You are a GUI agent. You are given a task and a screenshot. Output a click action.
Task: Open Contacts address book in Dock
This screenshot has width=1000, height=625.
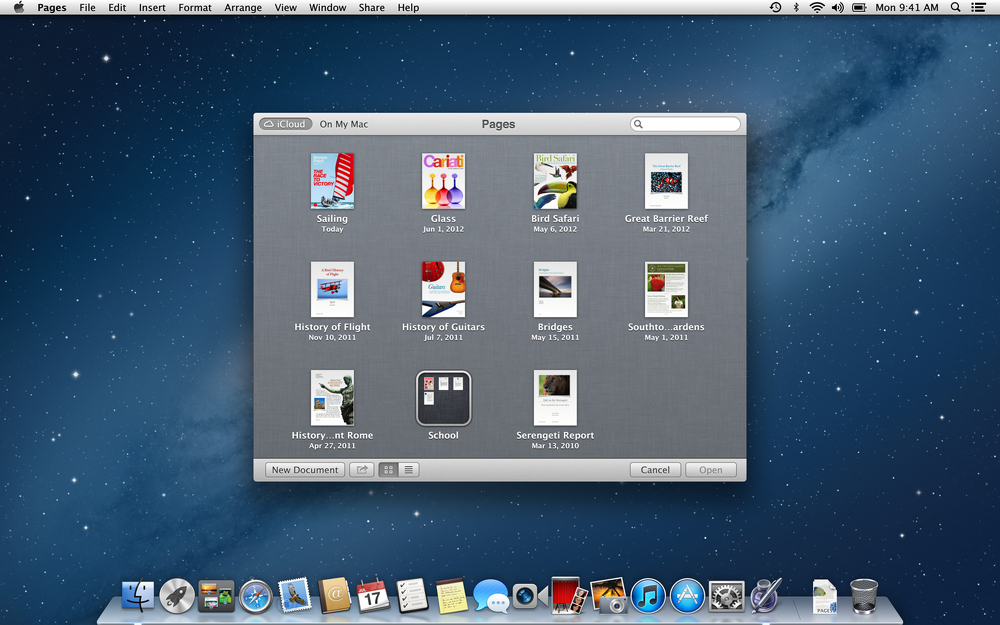tap(334, 596)
